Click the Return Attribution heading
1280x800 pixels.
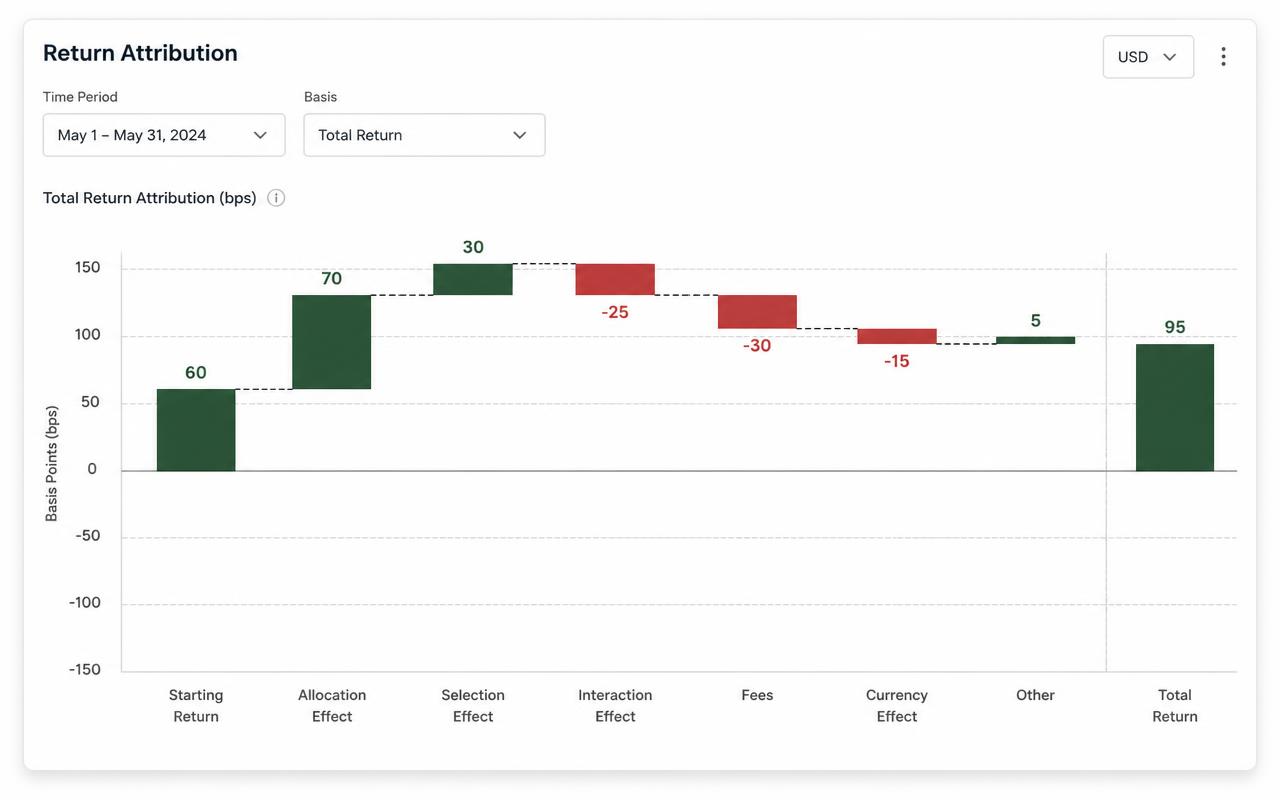coord(140,53)
